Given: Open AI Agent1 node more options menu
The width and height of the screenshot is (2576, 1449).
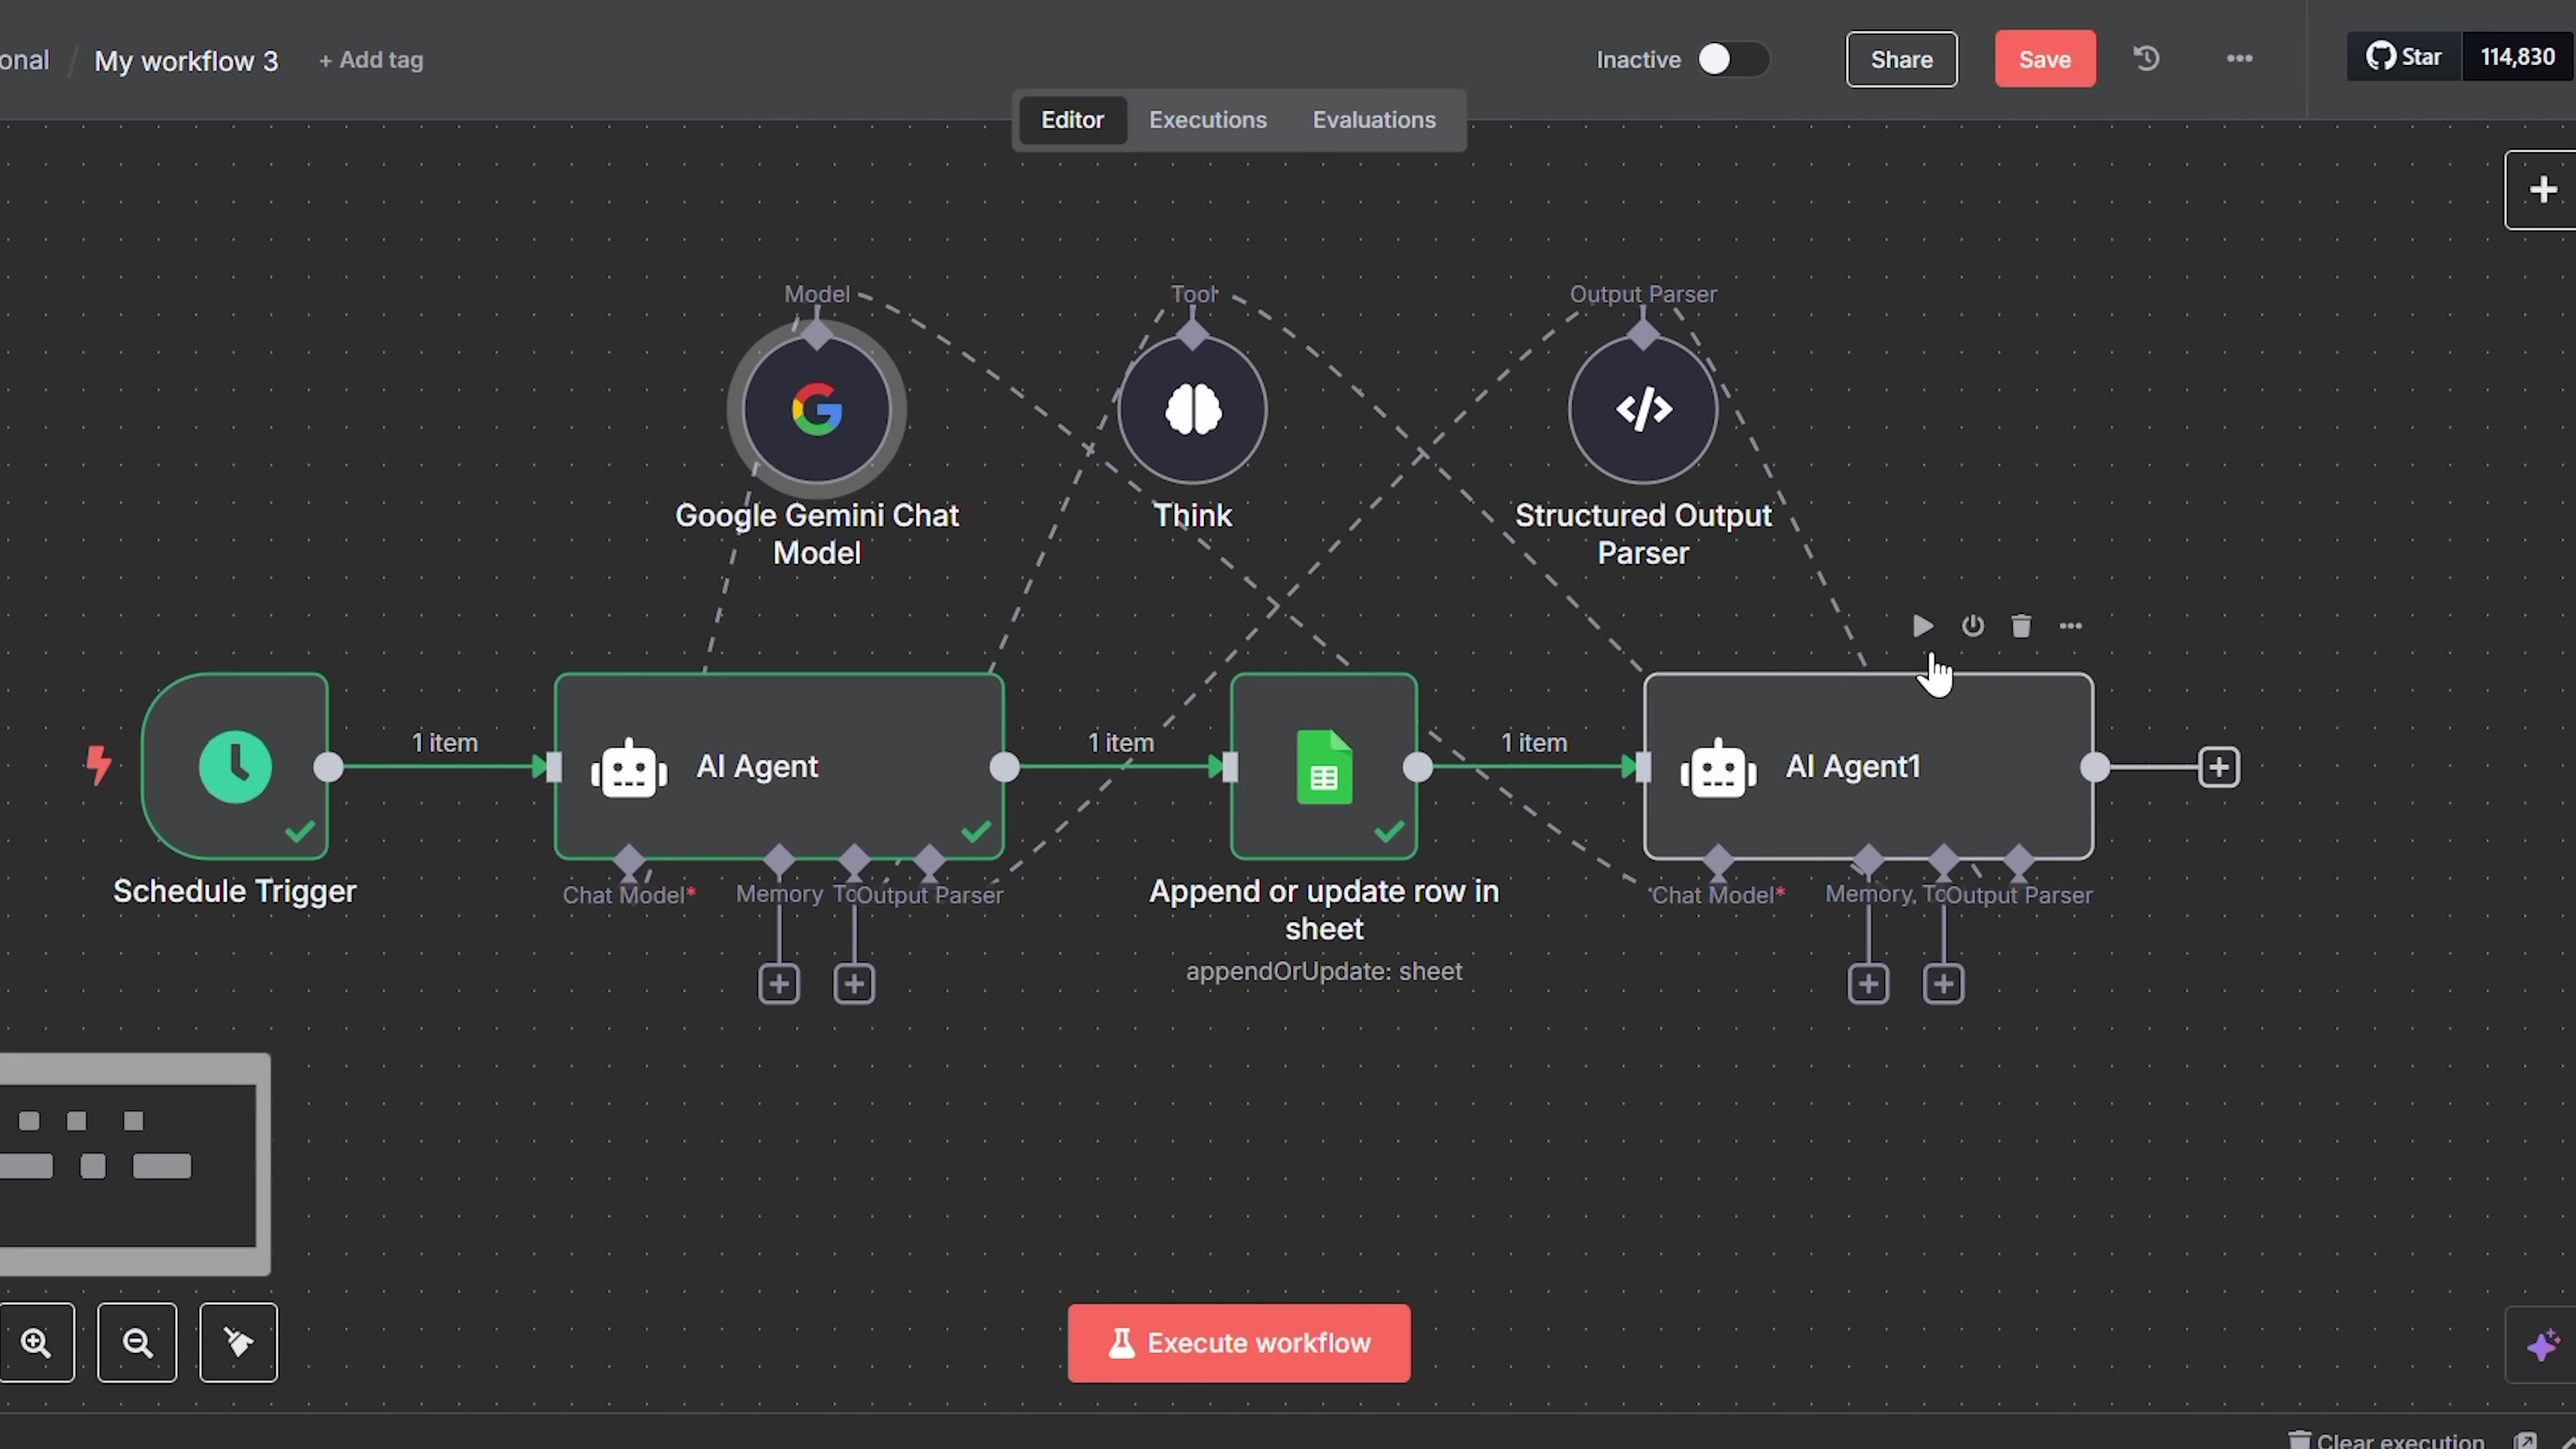Looking at the screenshot, I should (2070, 626).
